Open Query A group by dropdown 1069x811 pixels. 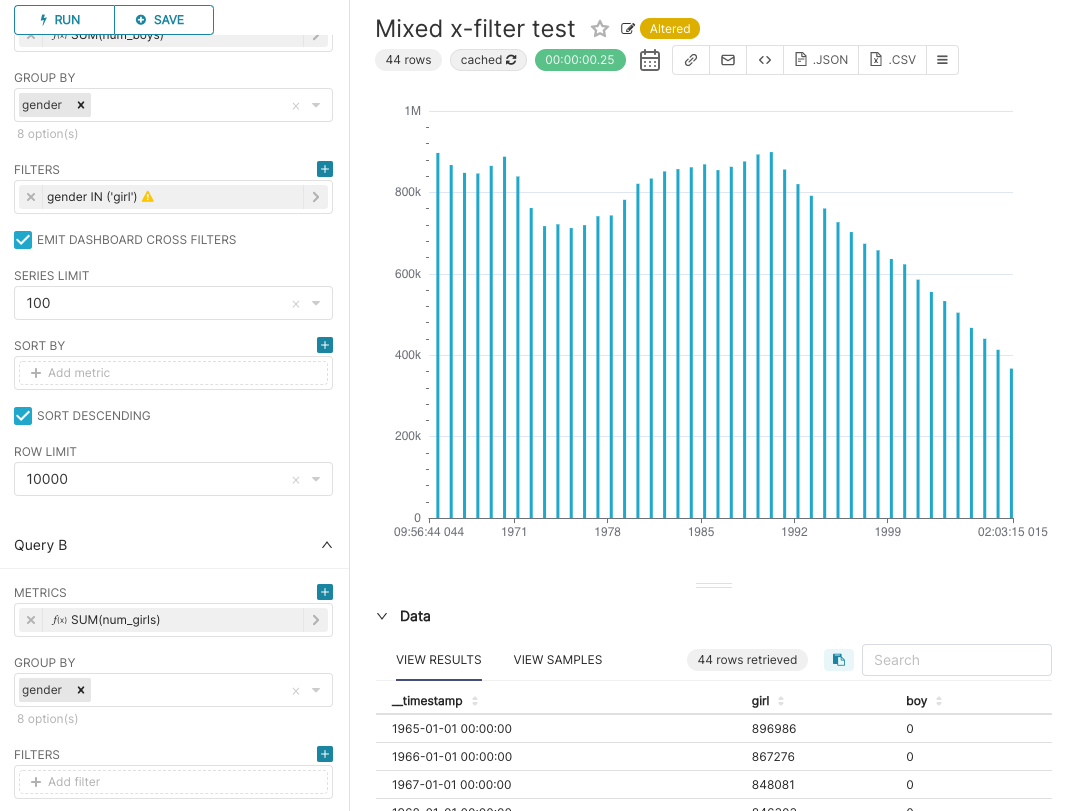pos(316,105)
